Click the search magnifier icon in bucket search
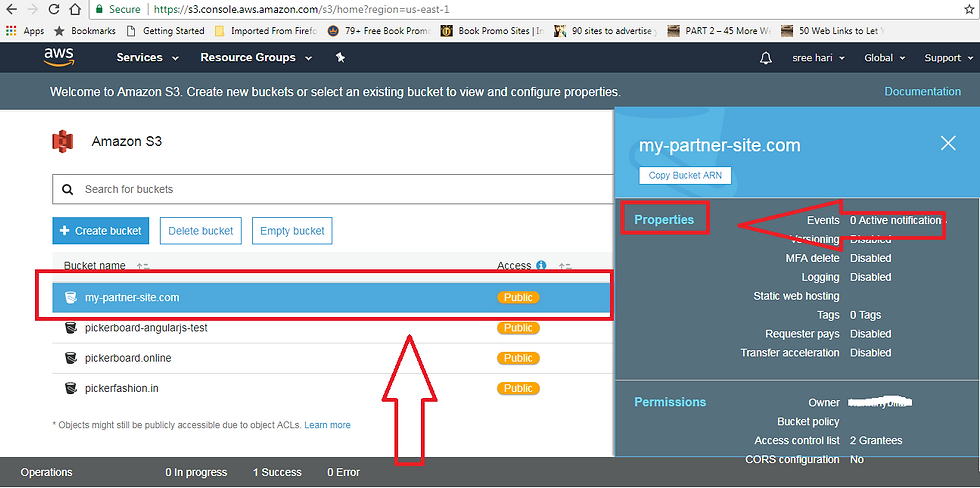 68,189
